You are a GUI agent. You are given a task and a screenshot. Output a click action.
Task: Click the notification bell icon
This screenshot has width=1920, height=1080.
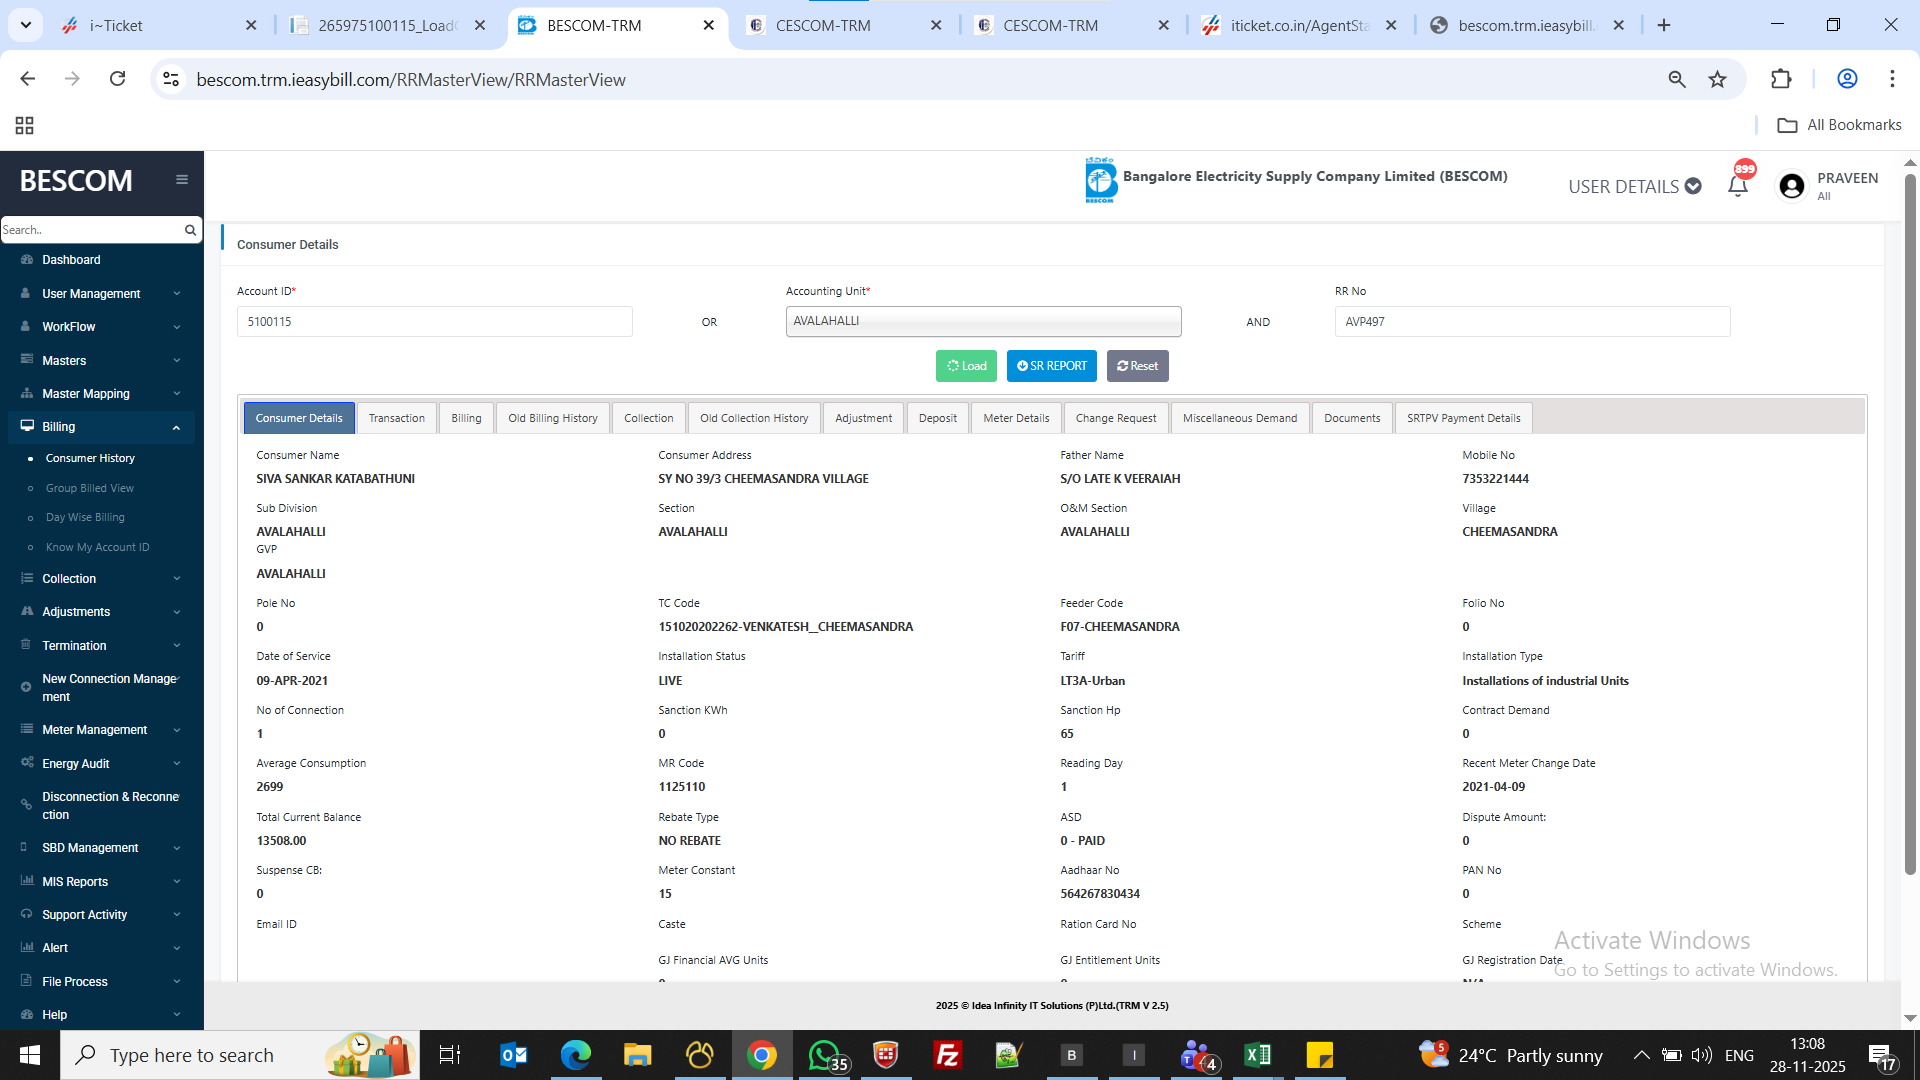coord(1737,186)
